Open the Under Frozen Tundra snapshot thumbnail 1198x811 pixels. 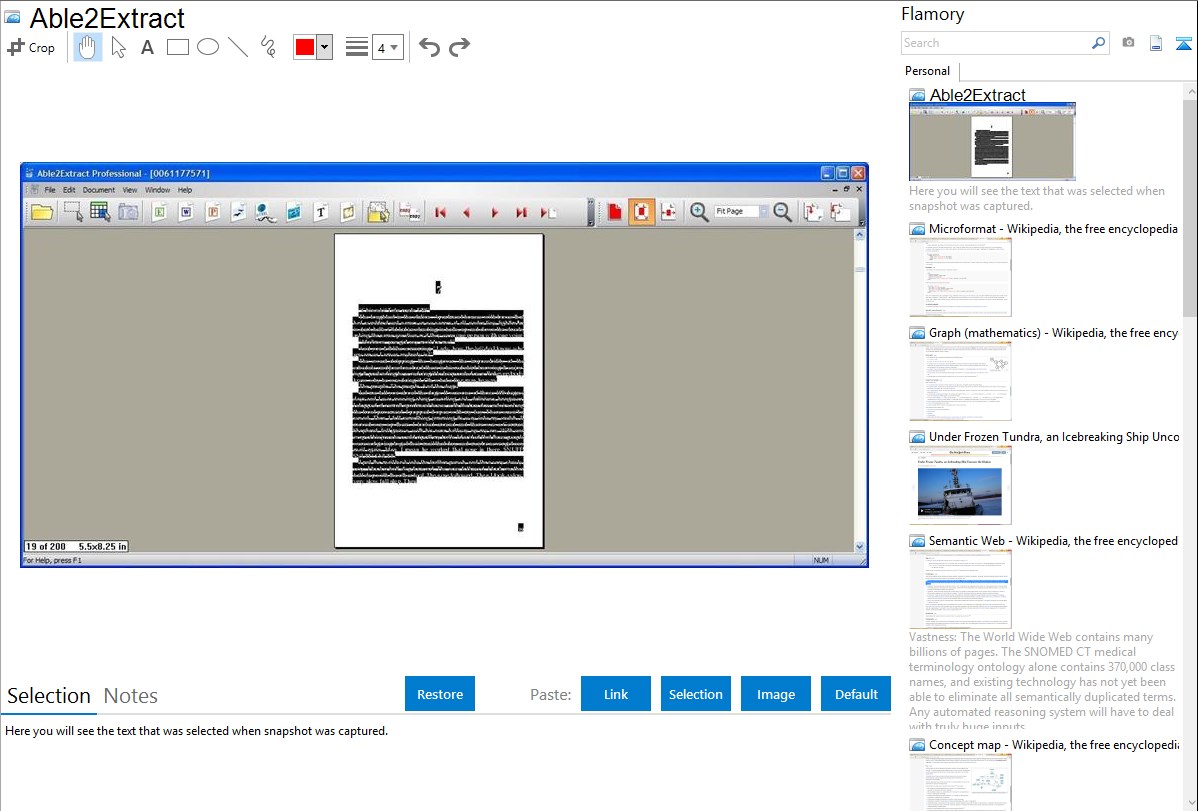pos(960,485)
